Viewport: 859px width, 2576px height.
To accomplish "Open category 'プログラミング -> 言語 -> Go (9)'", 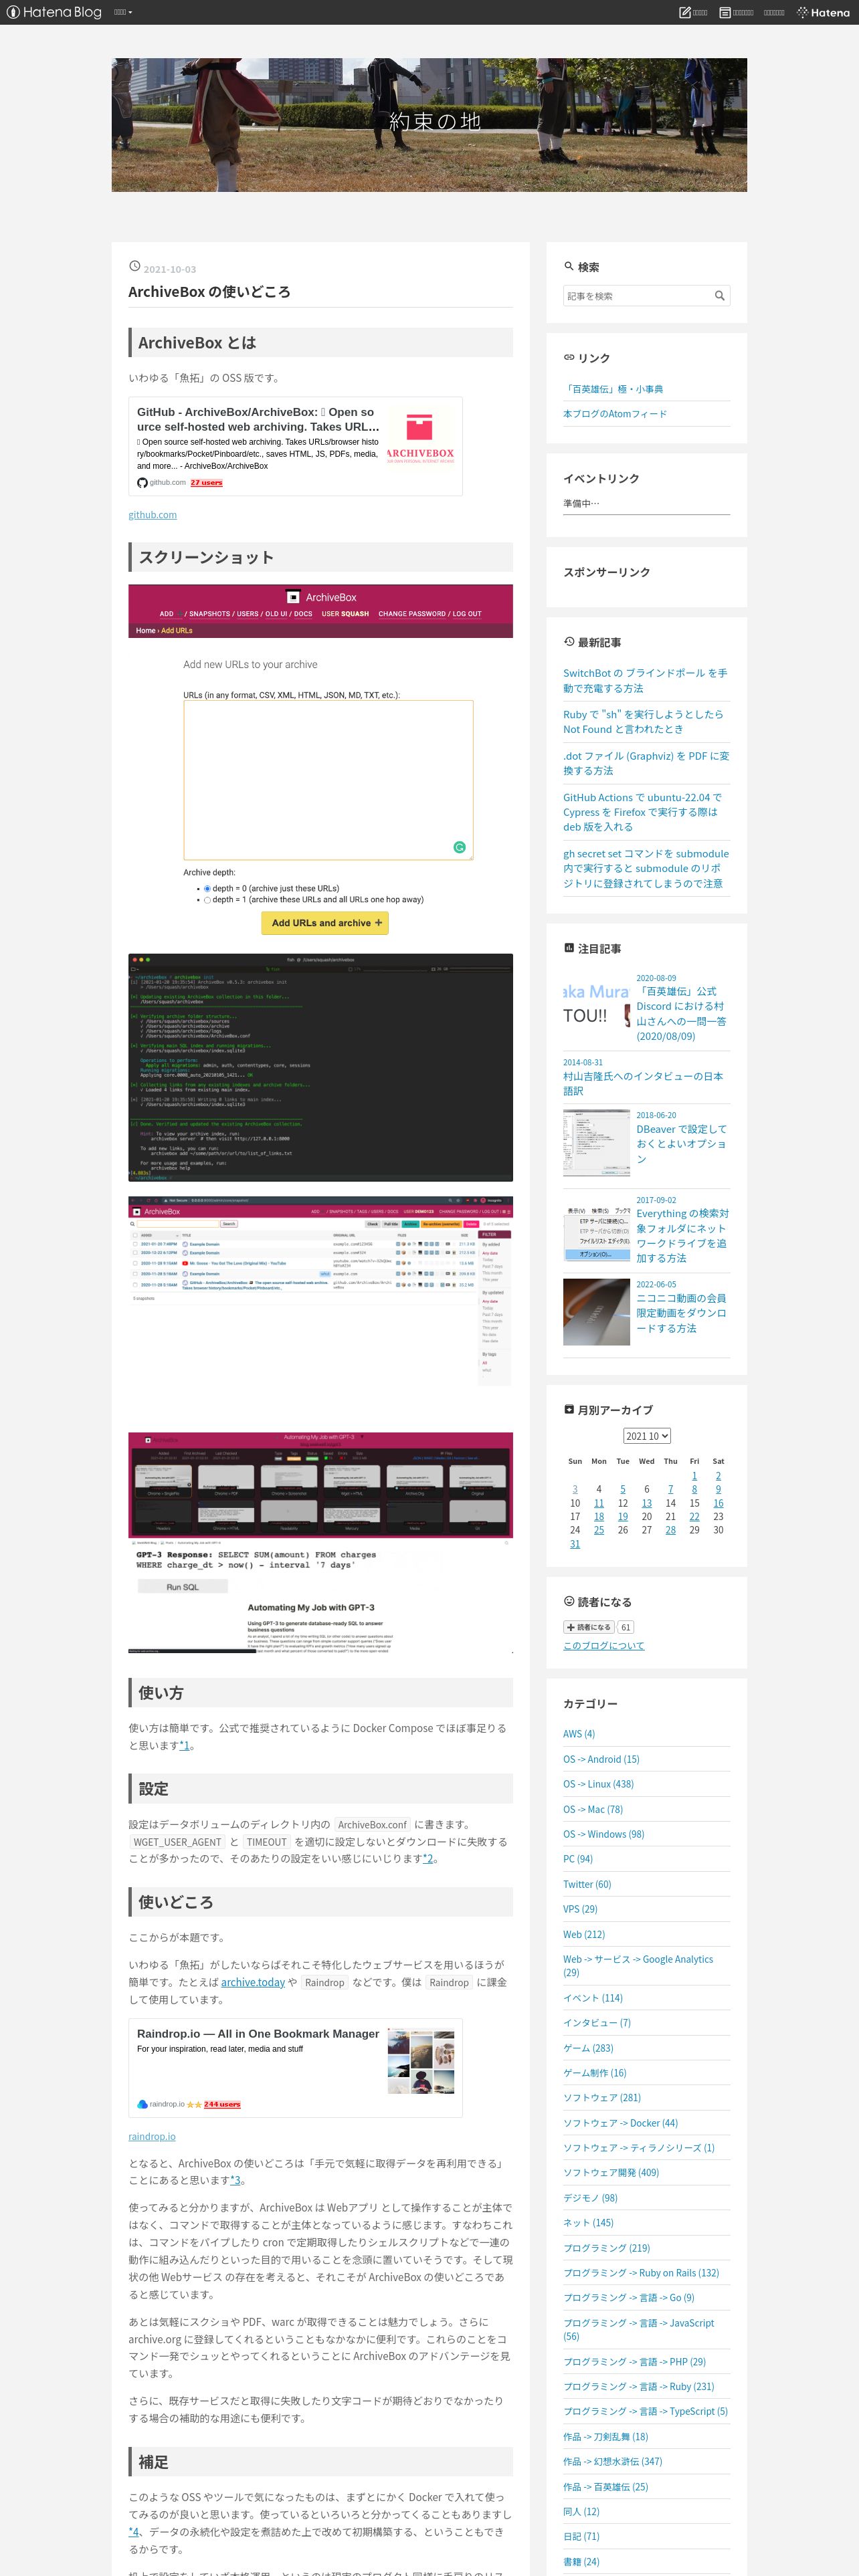I will coord(628,2297).
